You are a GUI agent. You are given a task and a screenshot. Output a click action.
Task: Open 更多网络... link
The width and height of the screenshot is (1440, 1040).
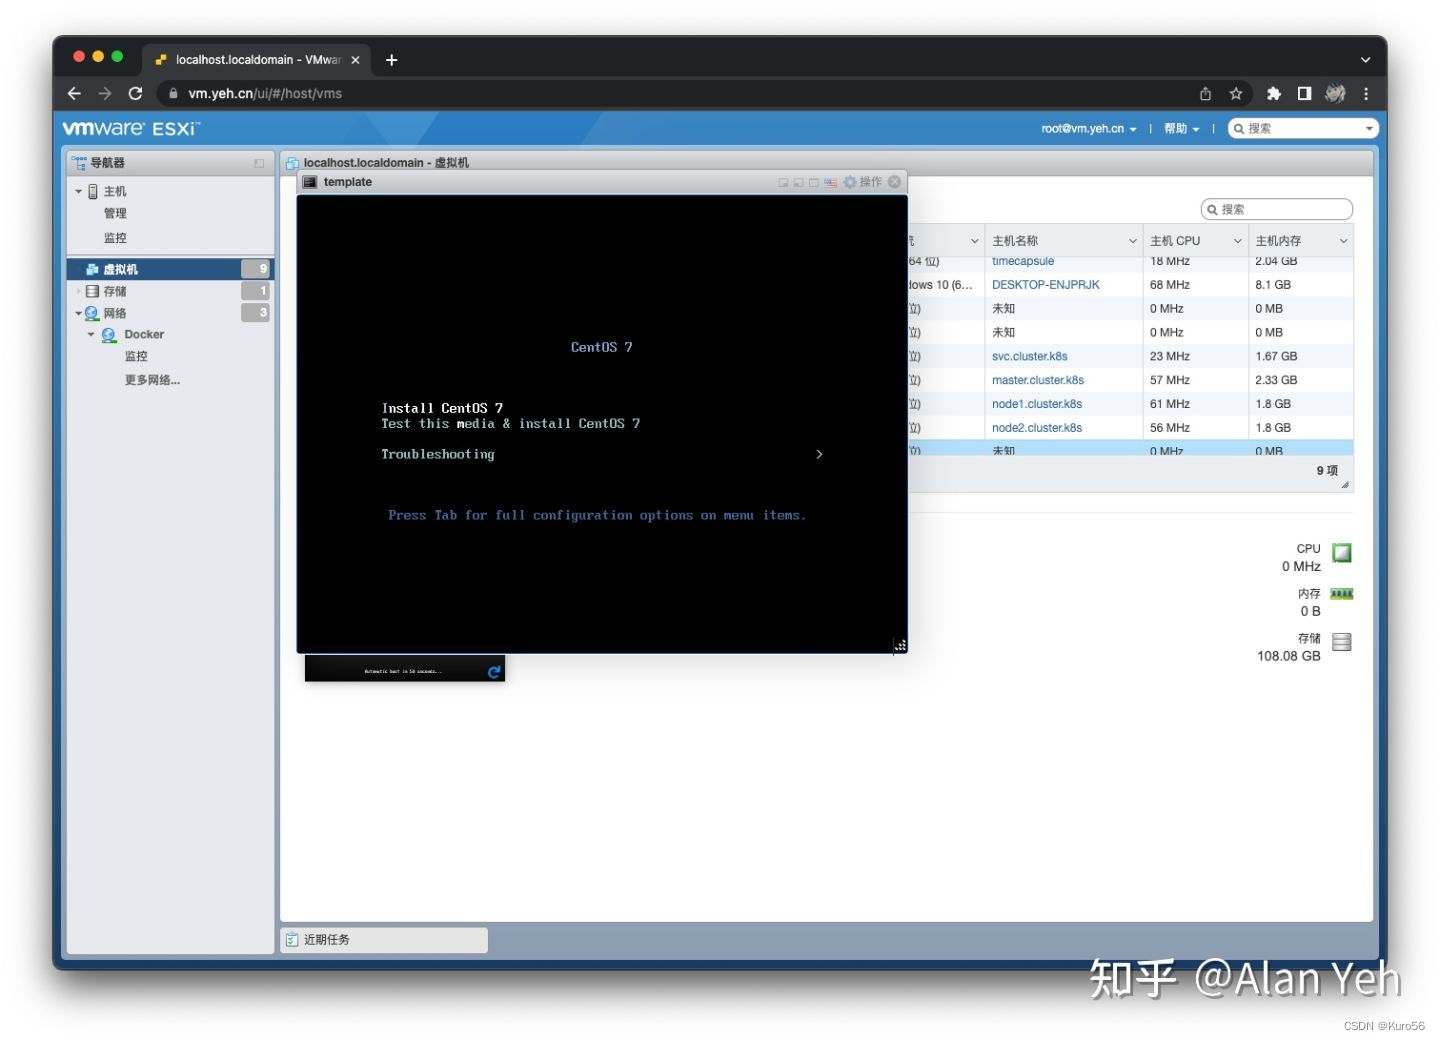(152, 380)
